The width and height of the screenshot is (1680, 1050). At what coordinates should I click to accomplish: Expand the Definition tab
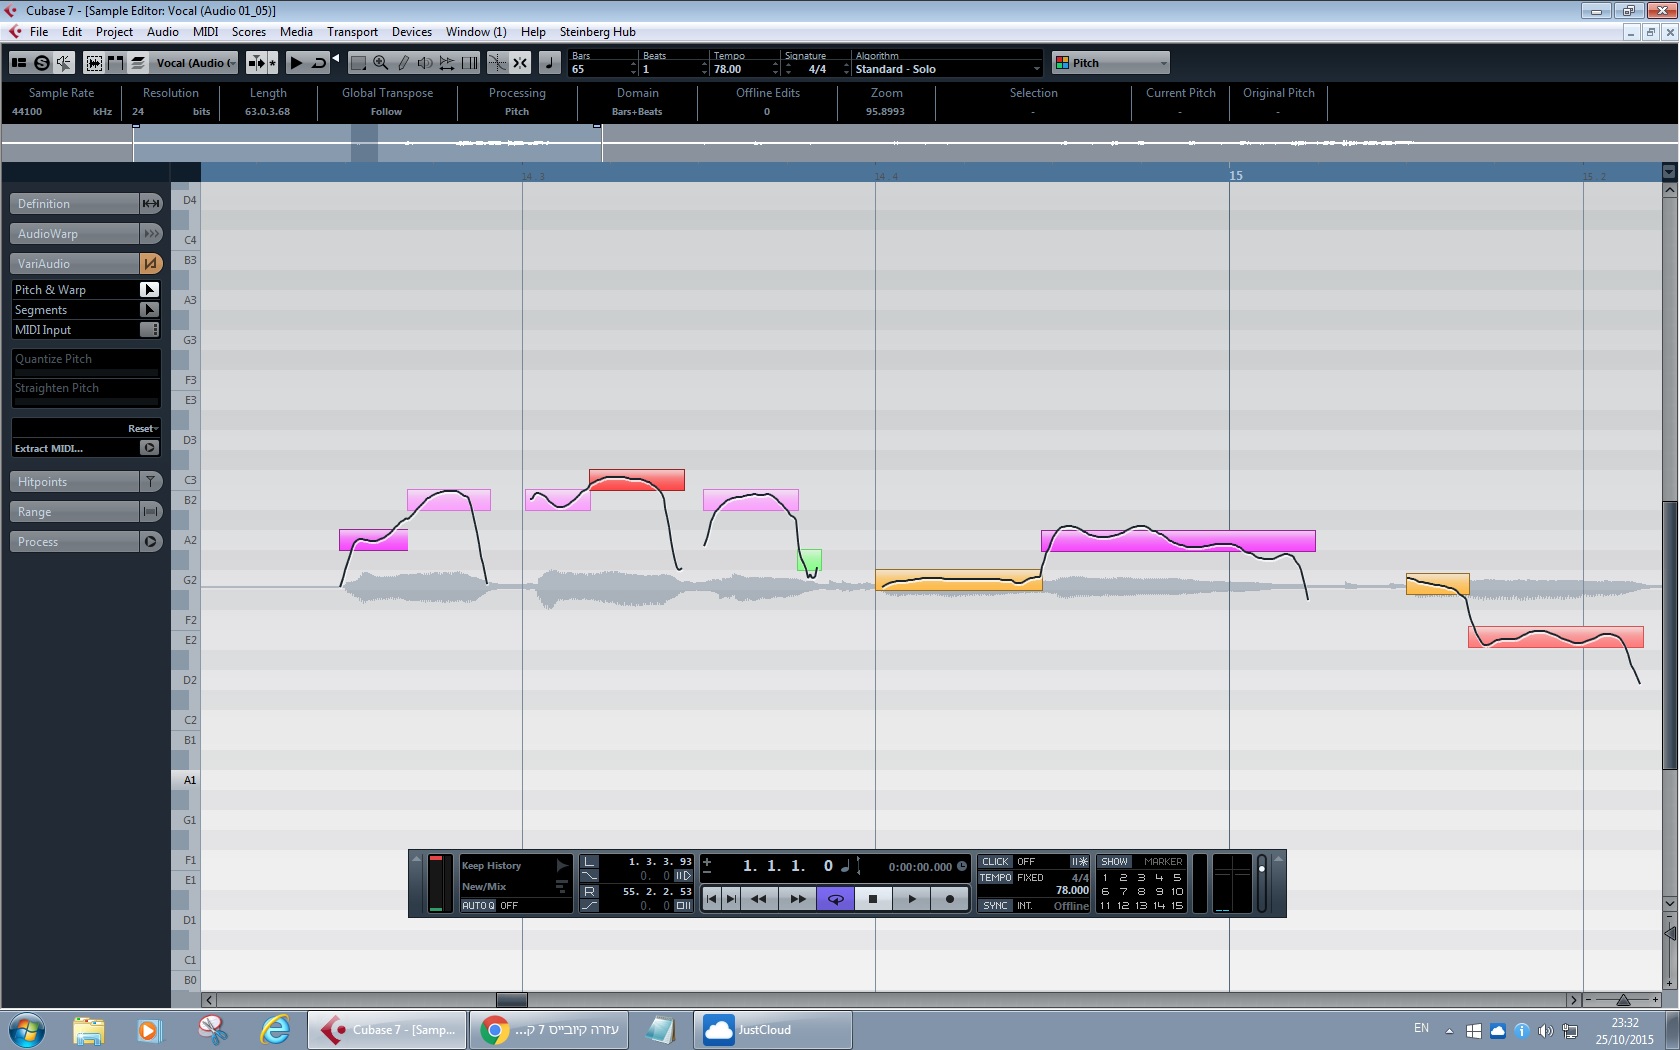click(x=74, y=204)
